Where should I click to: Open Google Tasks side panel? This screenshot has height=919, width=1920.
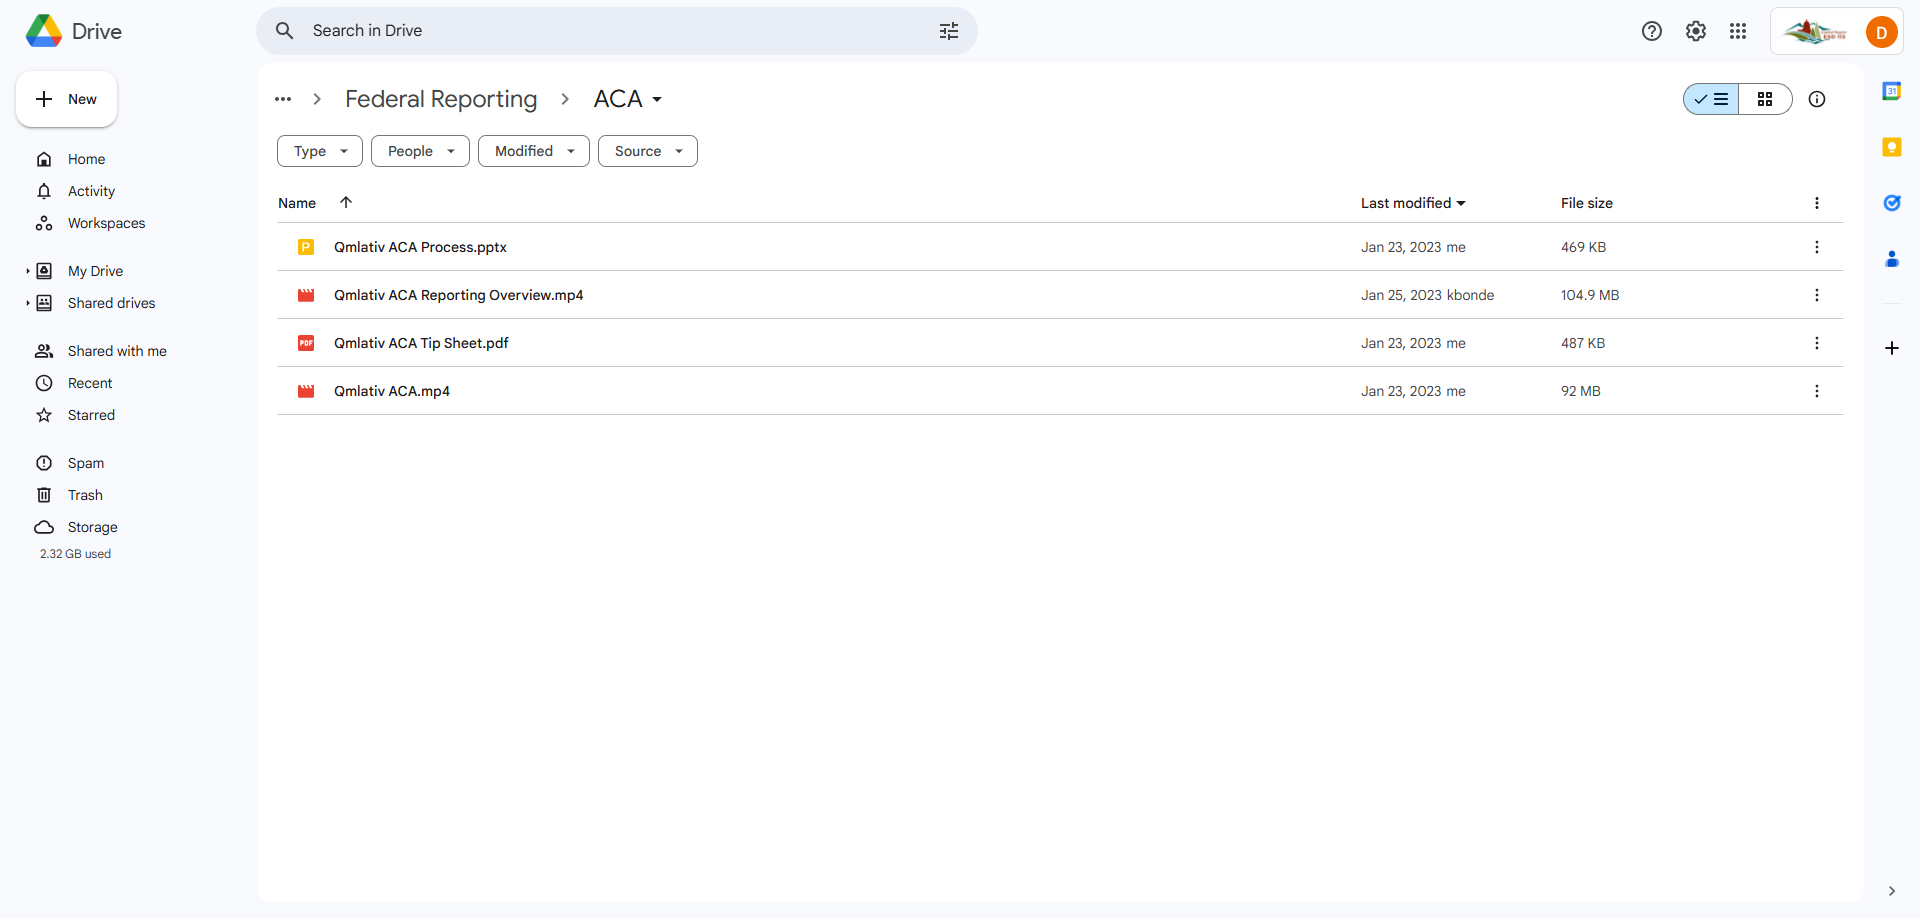coord(1891,203)
